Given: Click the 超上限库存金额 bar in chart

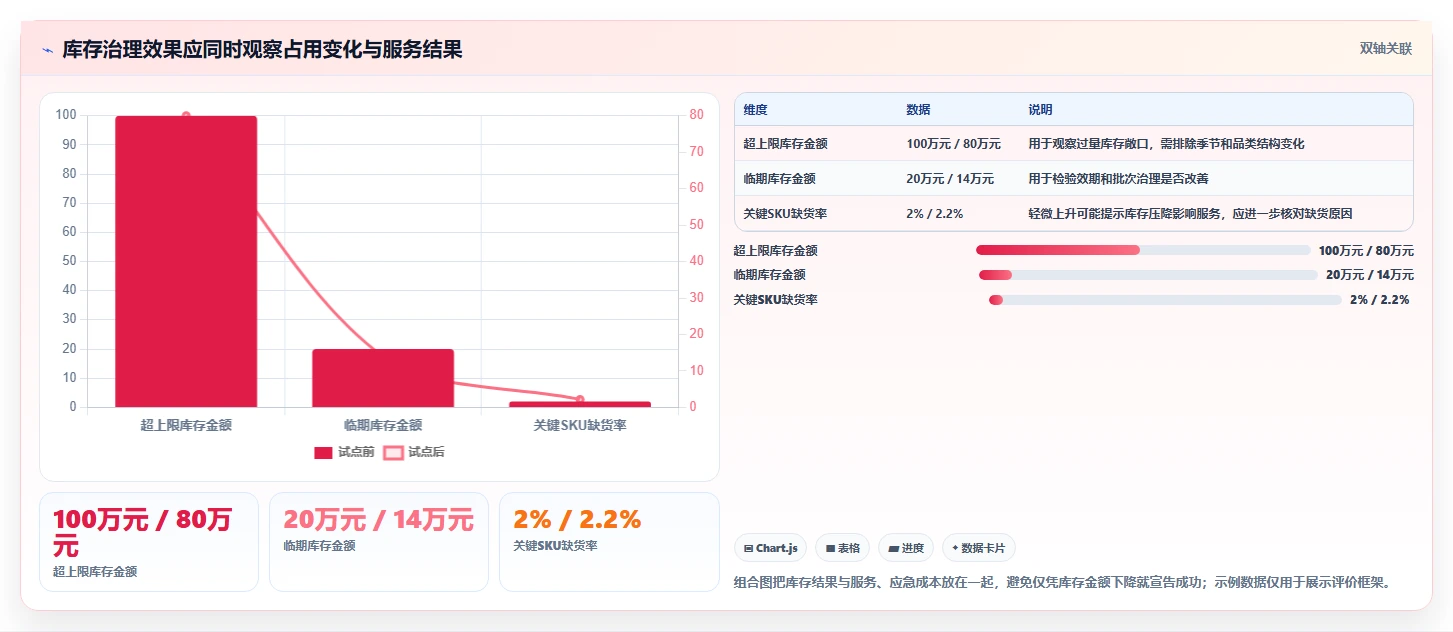Looking at the screenshot, I should click(x=186, y=261).
